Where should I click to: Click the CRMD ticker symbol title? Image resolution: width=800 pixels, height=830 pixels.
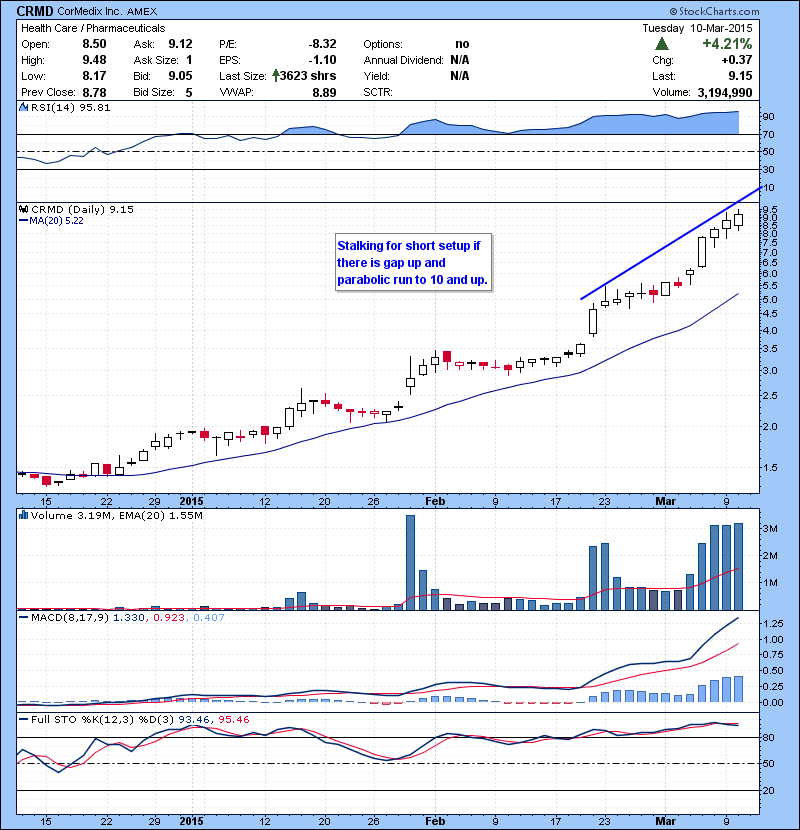pyautogui.click(x=35, y=11)
